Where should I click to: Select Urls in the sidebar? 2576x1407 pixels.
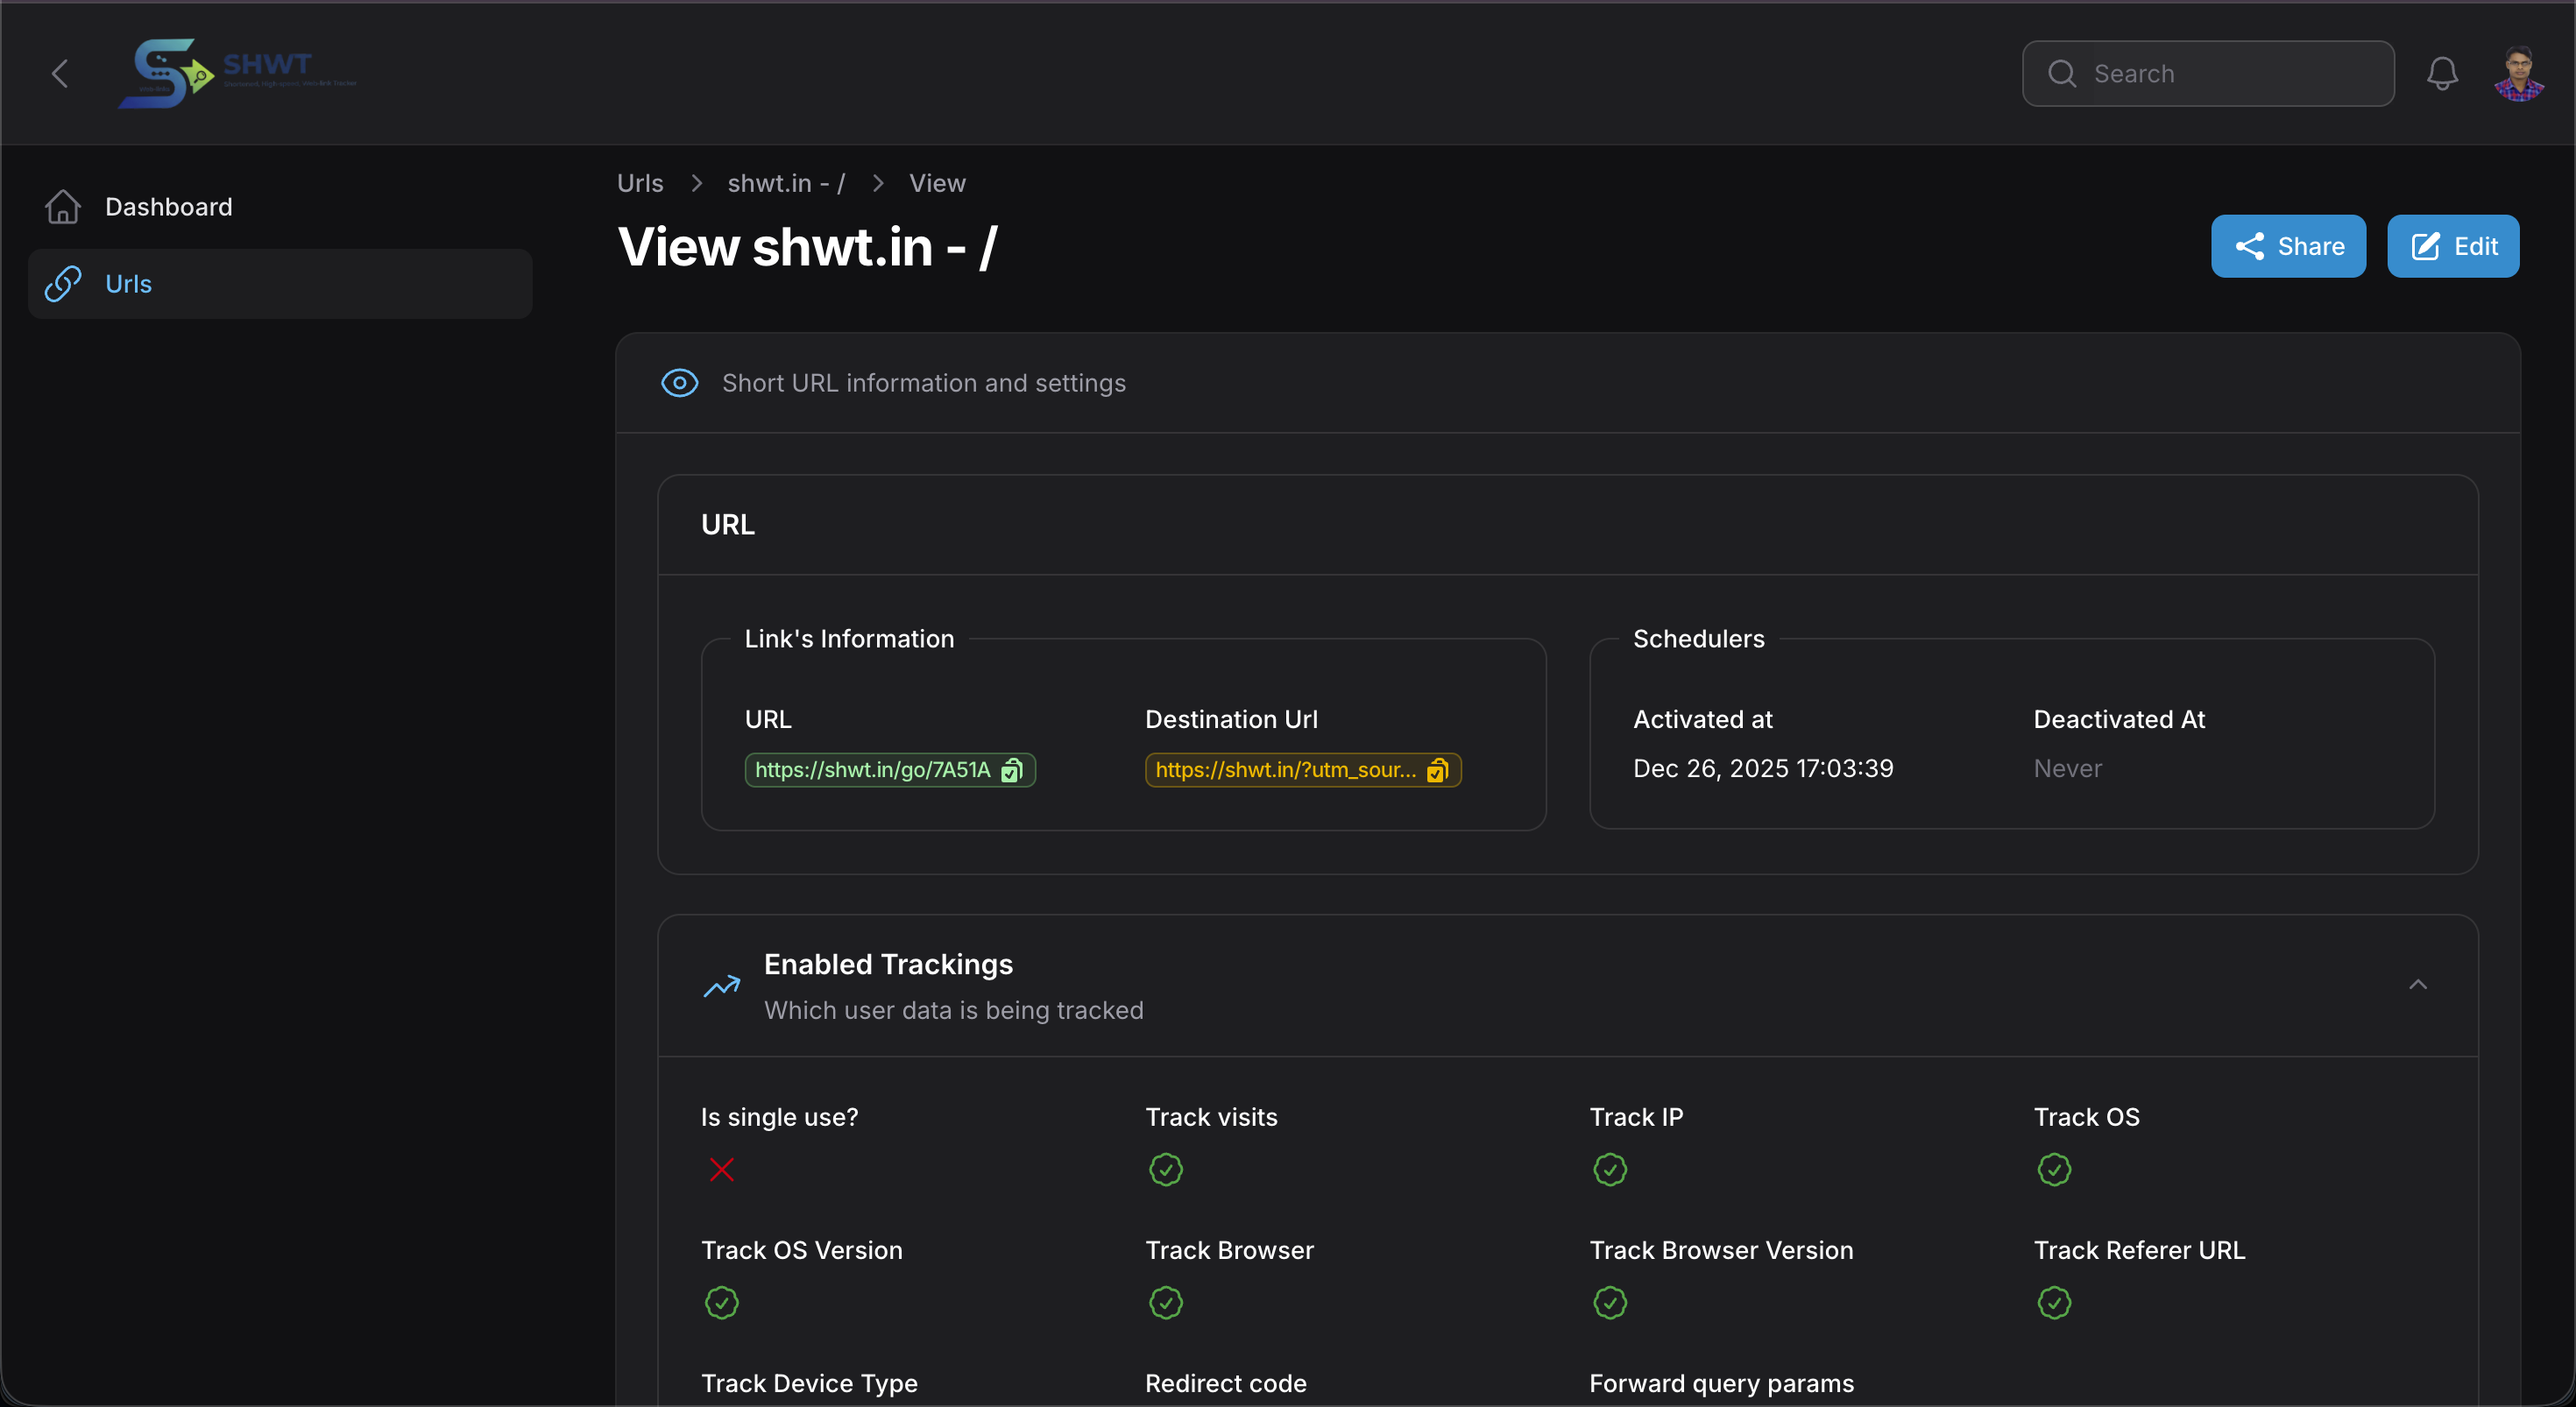tap(126, 283)
